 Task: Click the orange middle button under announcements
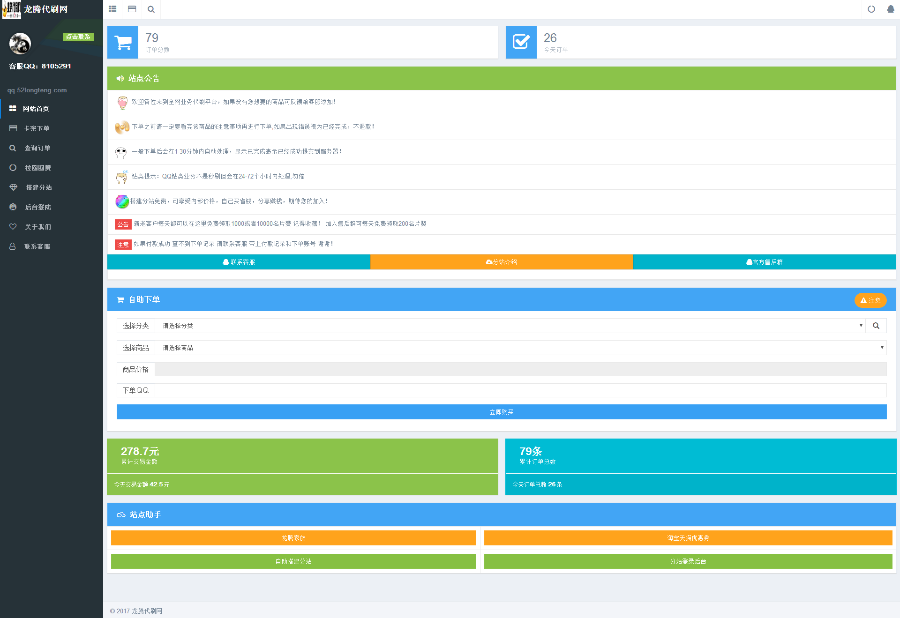tap(502, 262)
